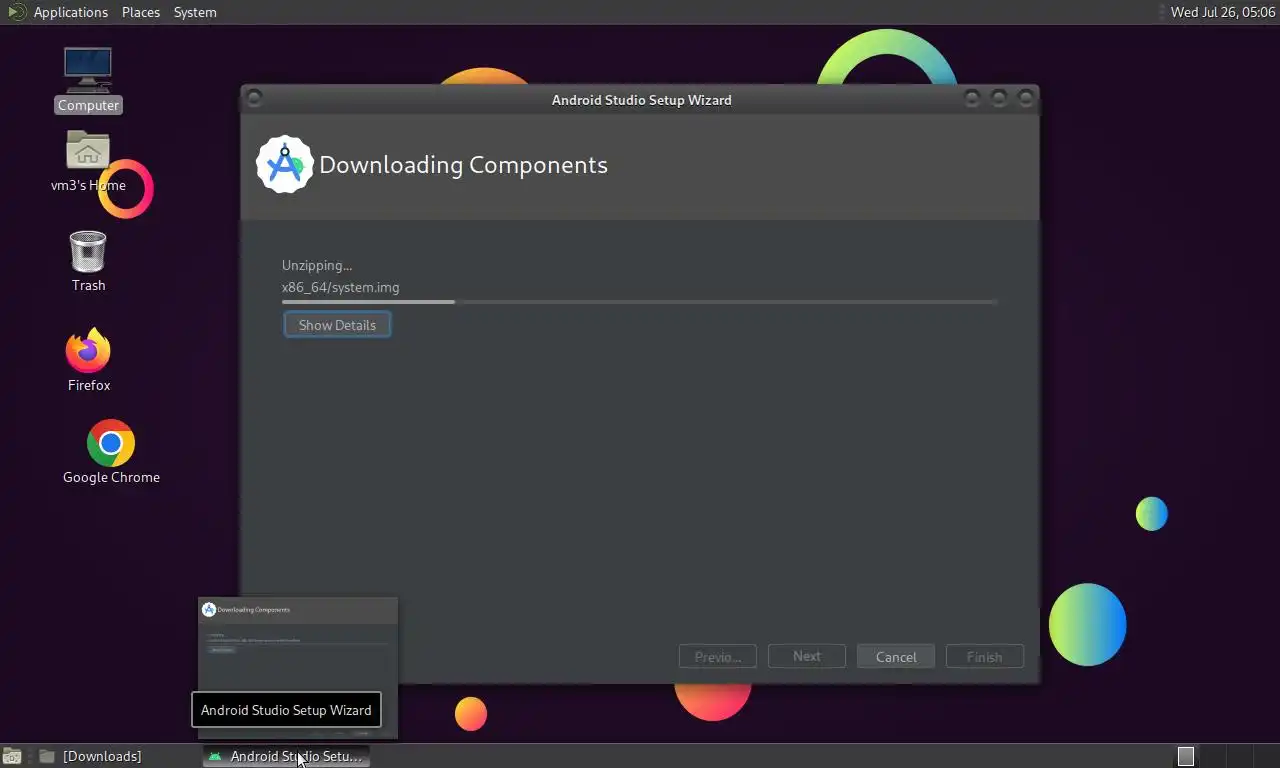The image size is (1280, 768).
Task: Cancel the component download
Action: point(896,657)
